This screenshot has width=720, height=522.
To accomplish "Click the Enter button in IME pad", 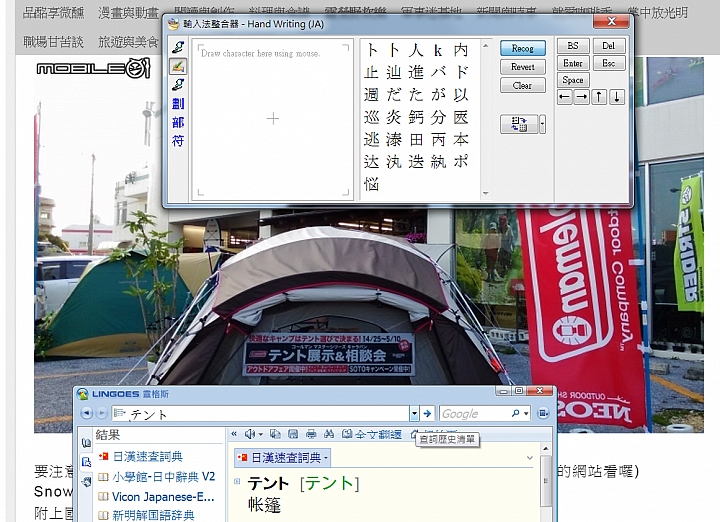I will pyautogui.click(x=573, y=63).
